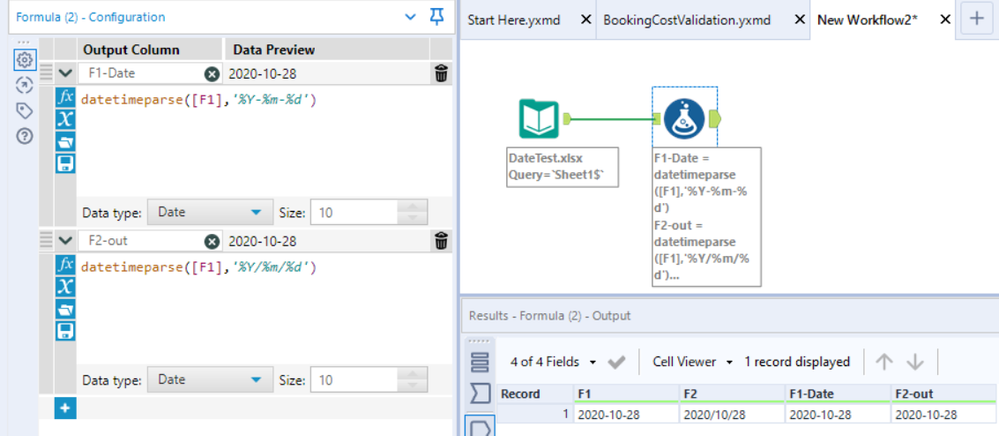999x436 pixels.
Task: Open Data type dropdown for F2-out
Action: 210,380
